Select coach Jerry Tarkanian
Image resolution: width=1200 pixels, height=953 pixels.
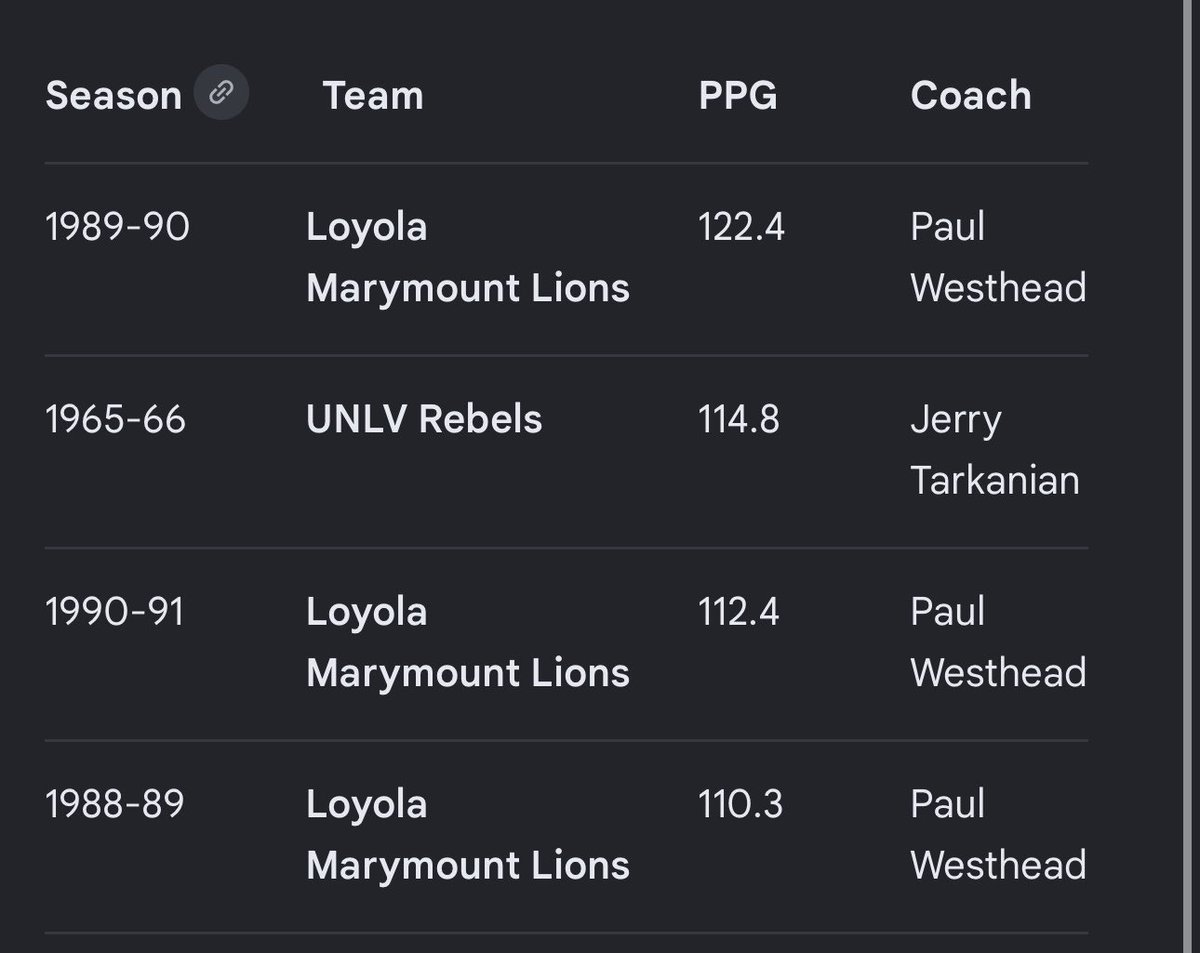click(995, 450)
